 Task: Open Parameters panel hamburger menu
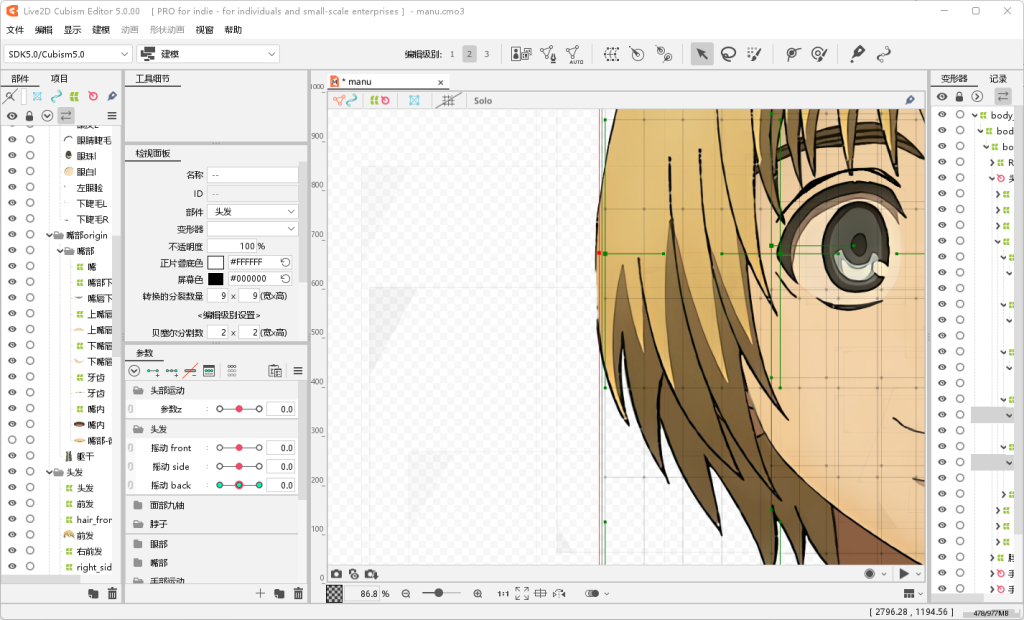[x=298, y=371]
